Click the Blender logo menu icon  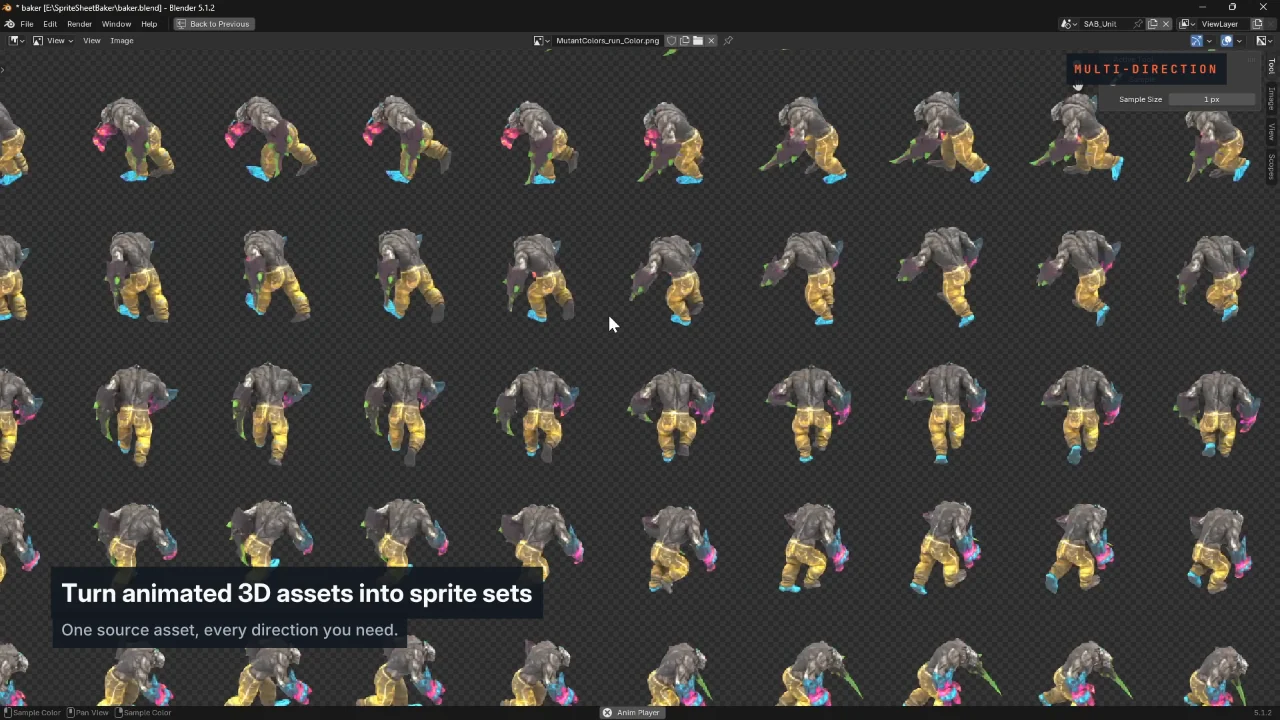coord(10,24)
